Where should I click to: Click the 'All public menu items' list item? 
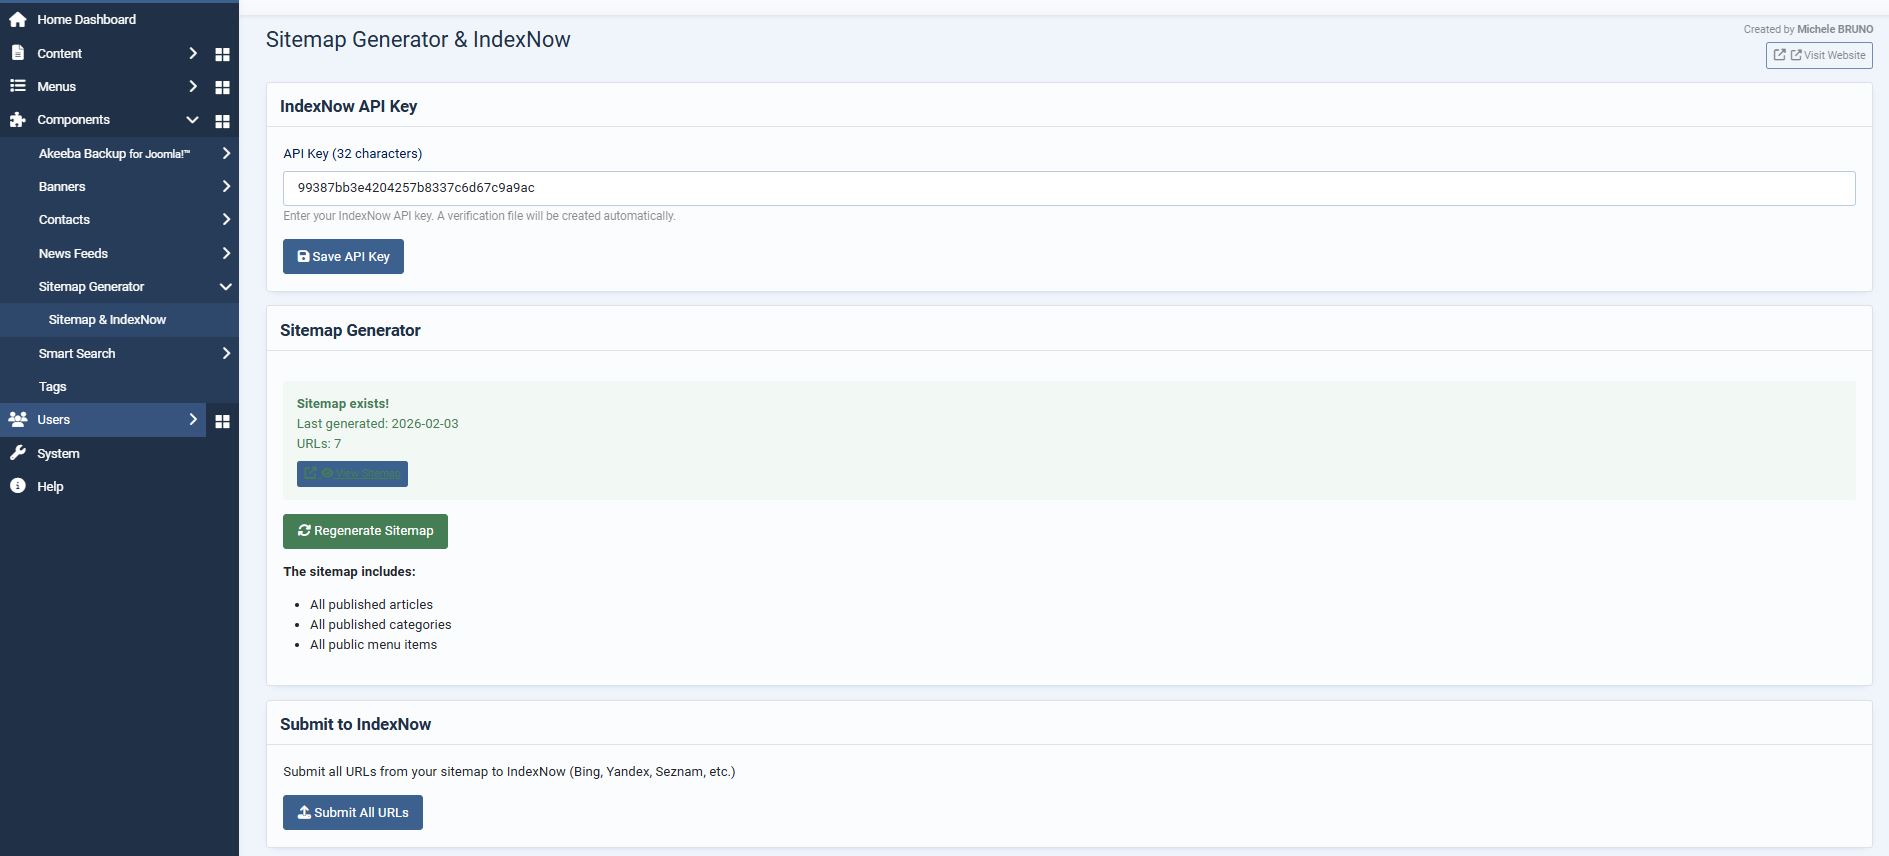tap(373, 644)
